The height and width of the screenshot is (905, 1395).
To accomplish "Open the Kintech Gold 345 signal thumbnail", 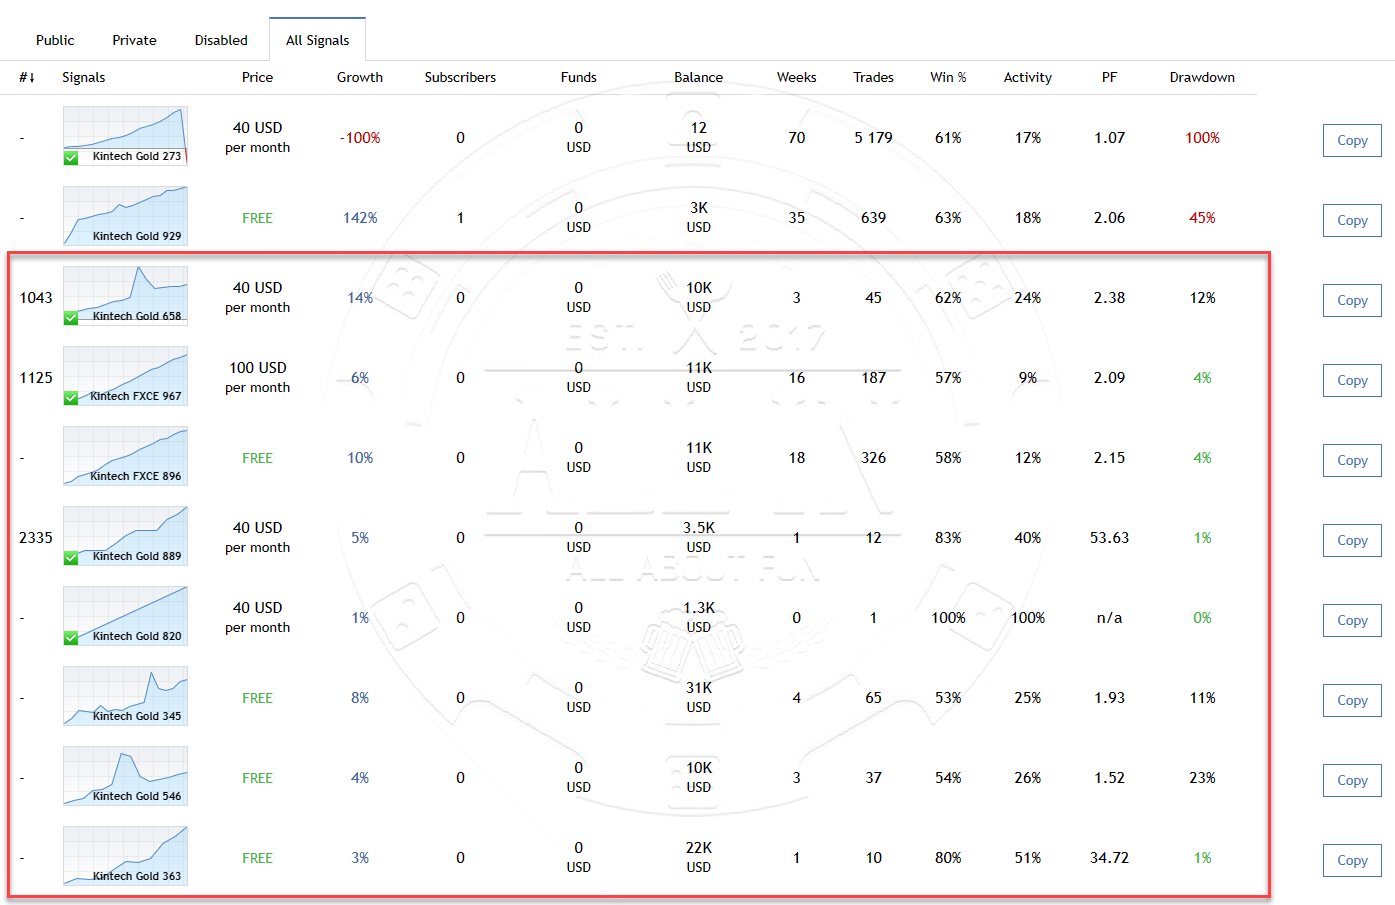I will (x=125, y=695).
